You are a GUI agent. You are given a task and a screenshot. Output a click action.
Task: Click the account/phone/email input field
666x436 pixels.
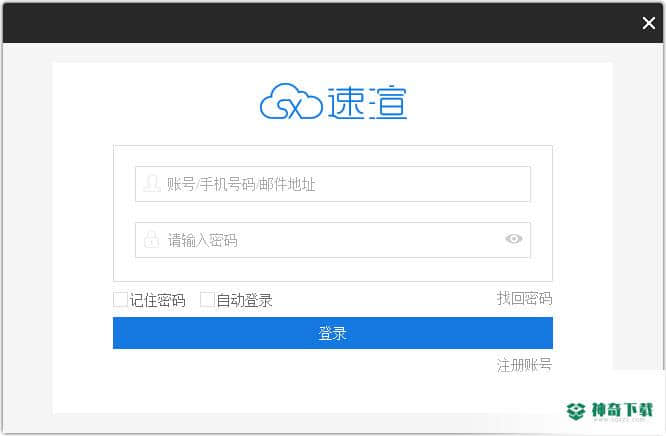333,184
